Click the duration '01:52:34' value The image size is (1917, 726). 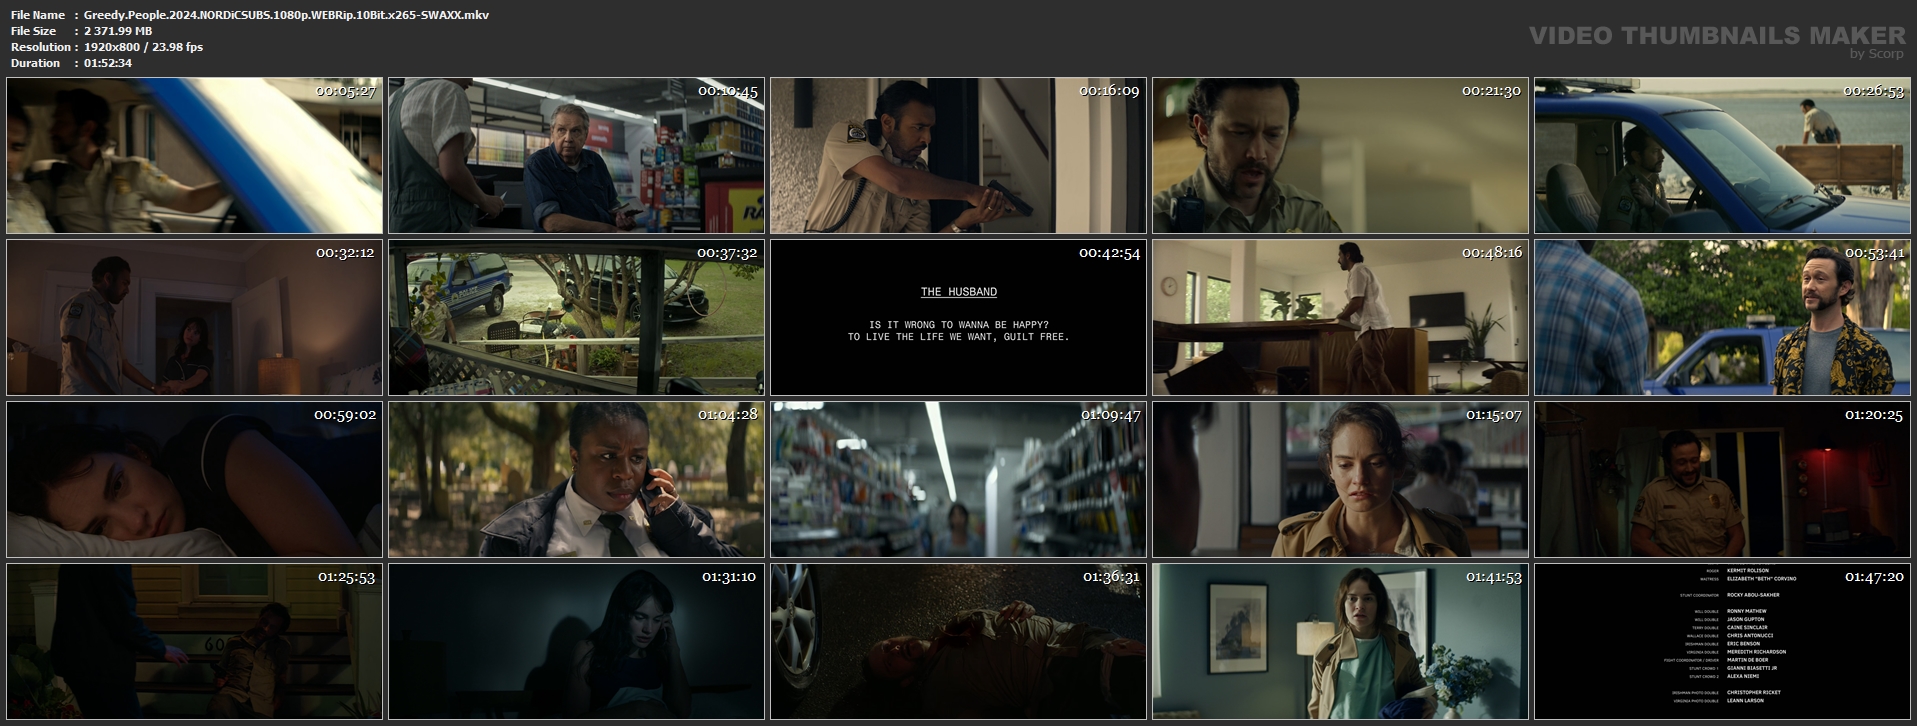coord(108,63)
